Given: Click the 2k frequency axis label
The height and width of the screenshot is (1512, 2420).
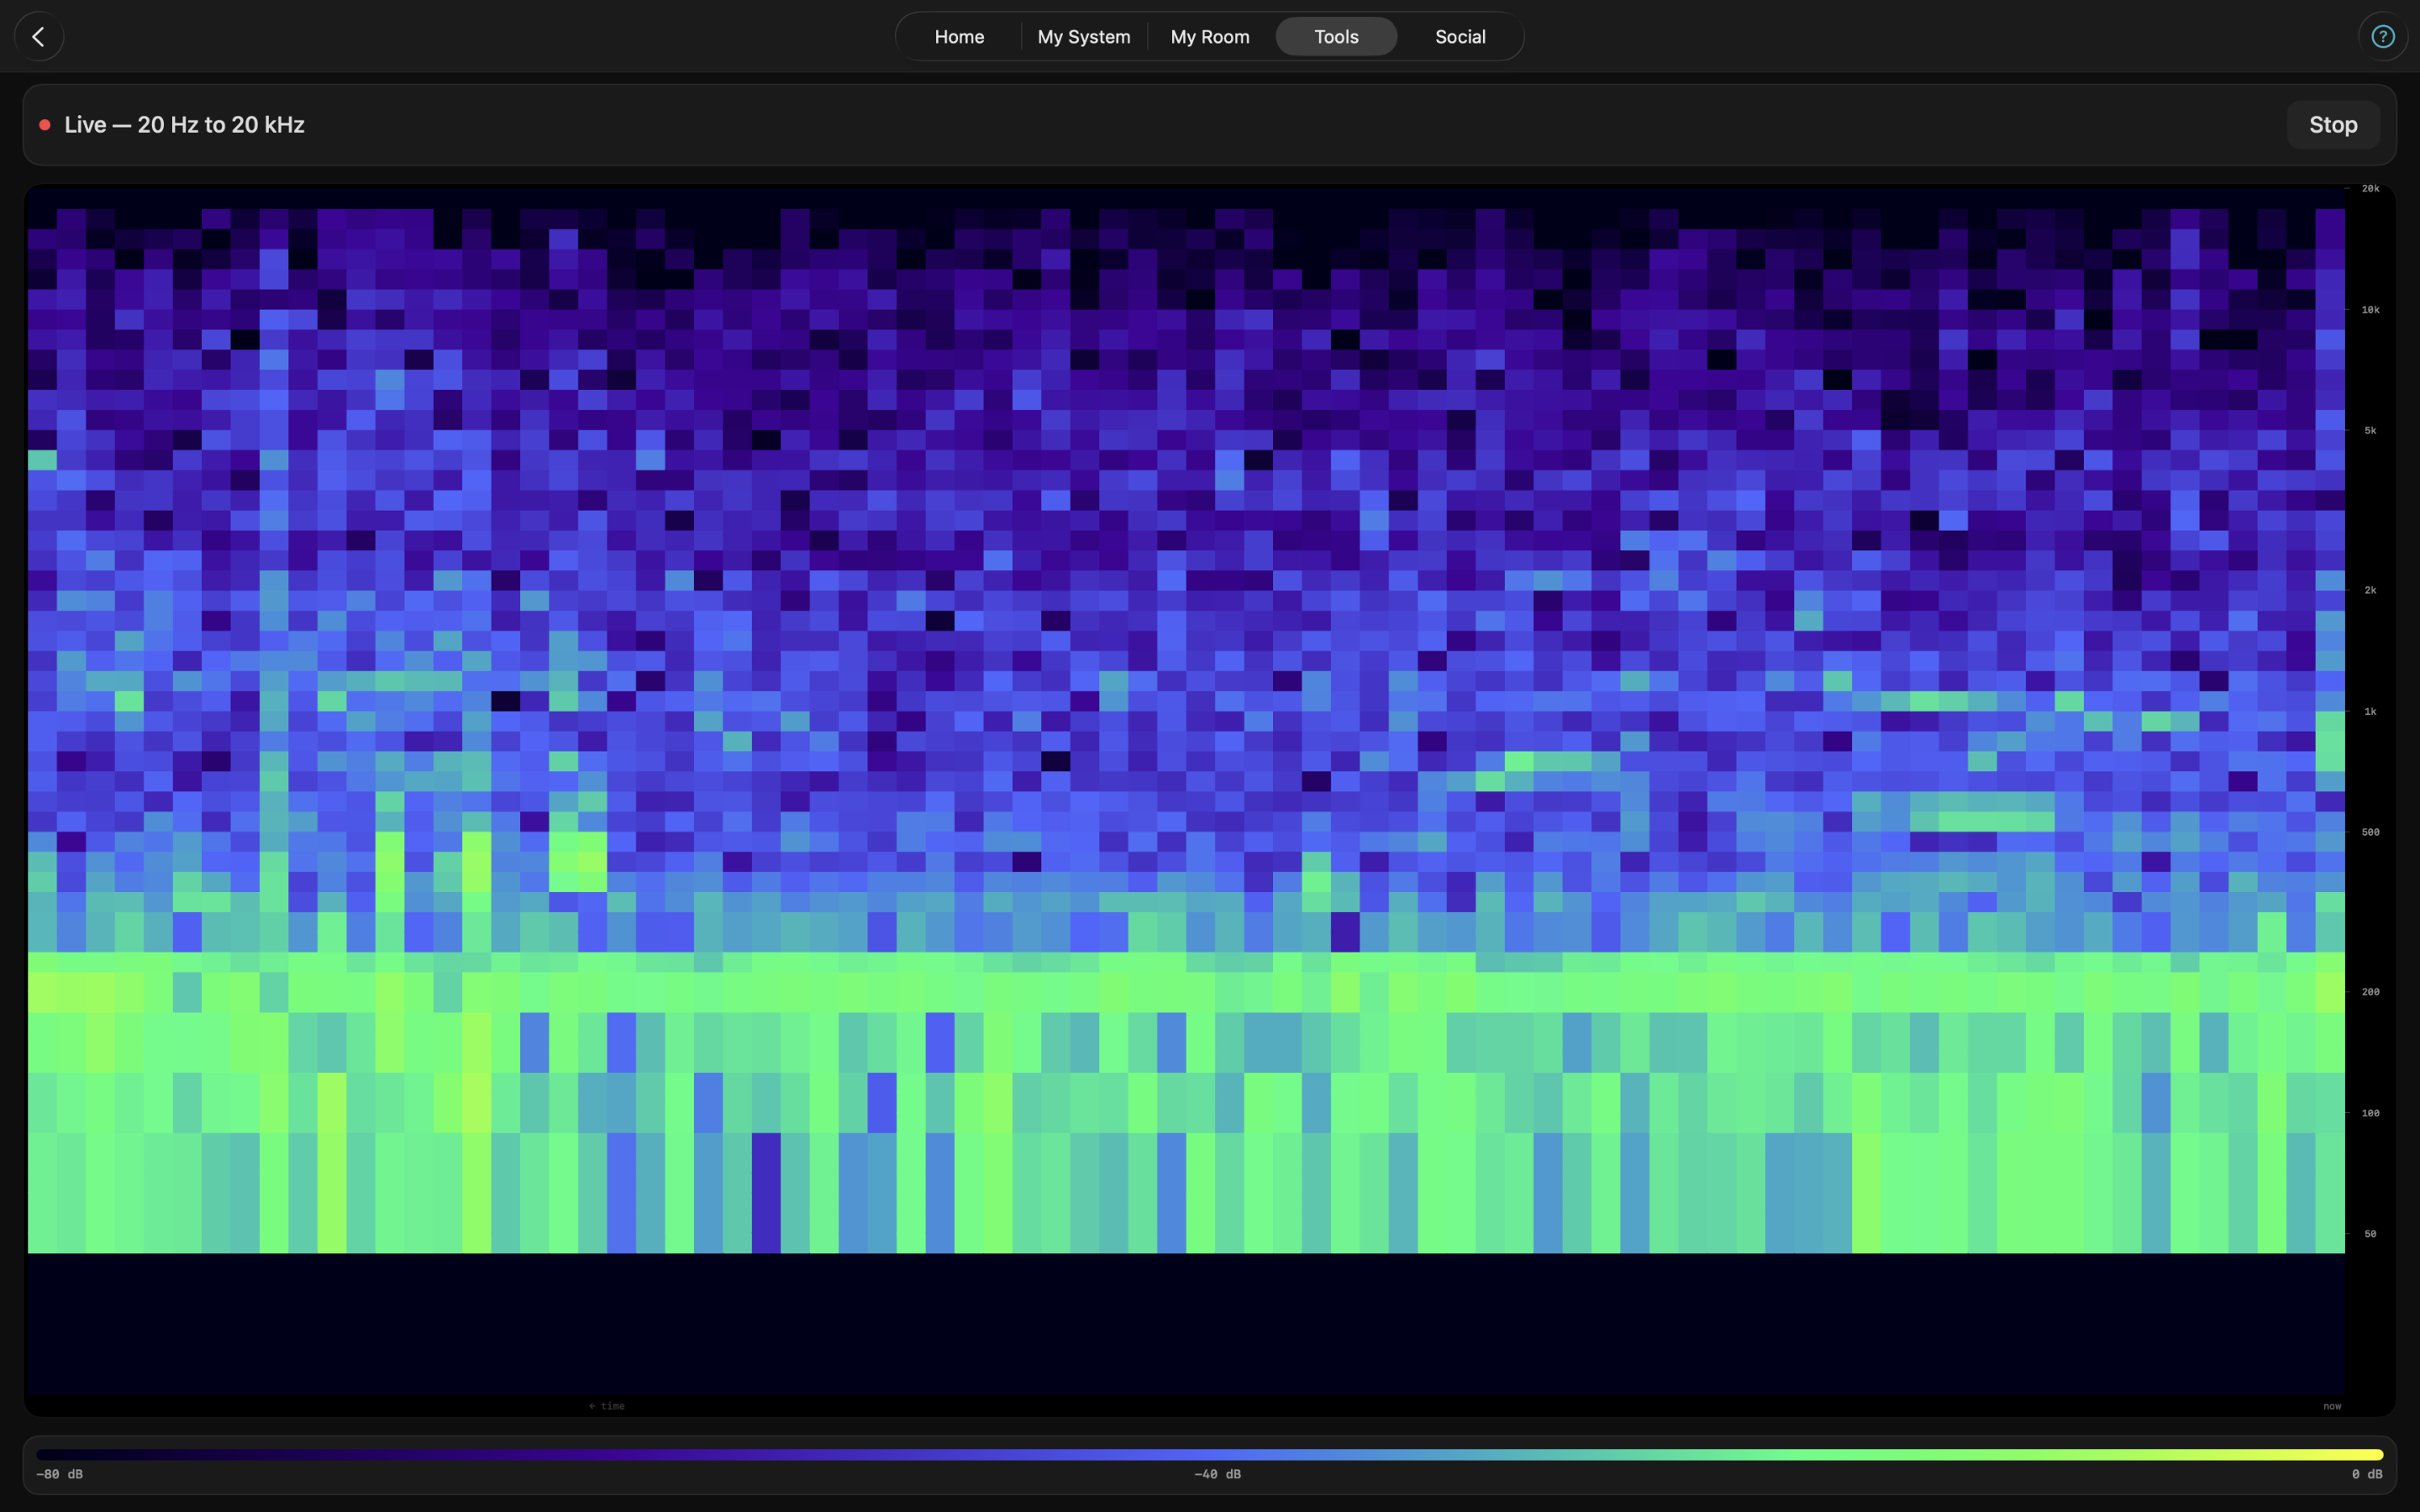Looking at the screenshot, I should click(x=2370, y=590).
